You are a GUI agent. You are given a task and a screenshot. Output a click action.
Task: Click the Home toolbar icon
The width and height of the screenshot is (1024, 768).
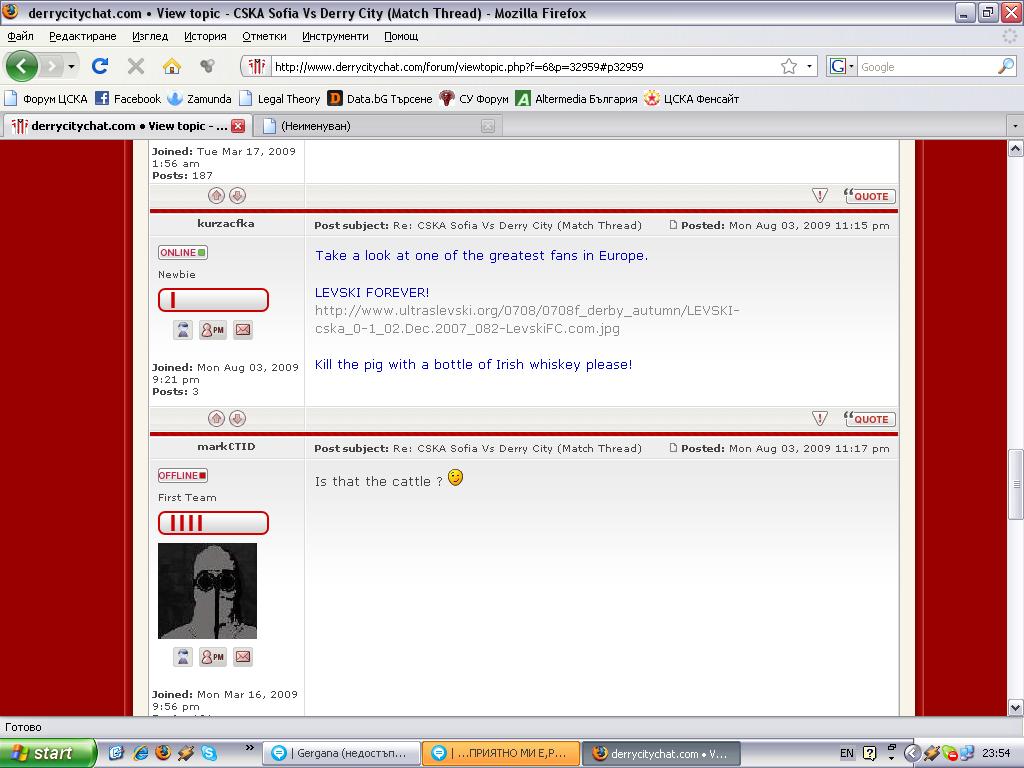click(172, 67)
